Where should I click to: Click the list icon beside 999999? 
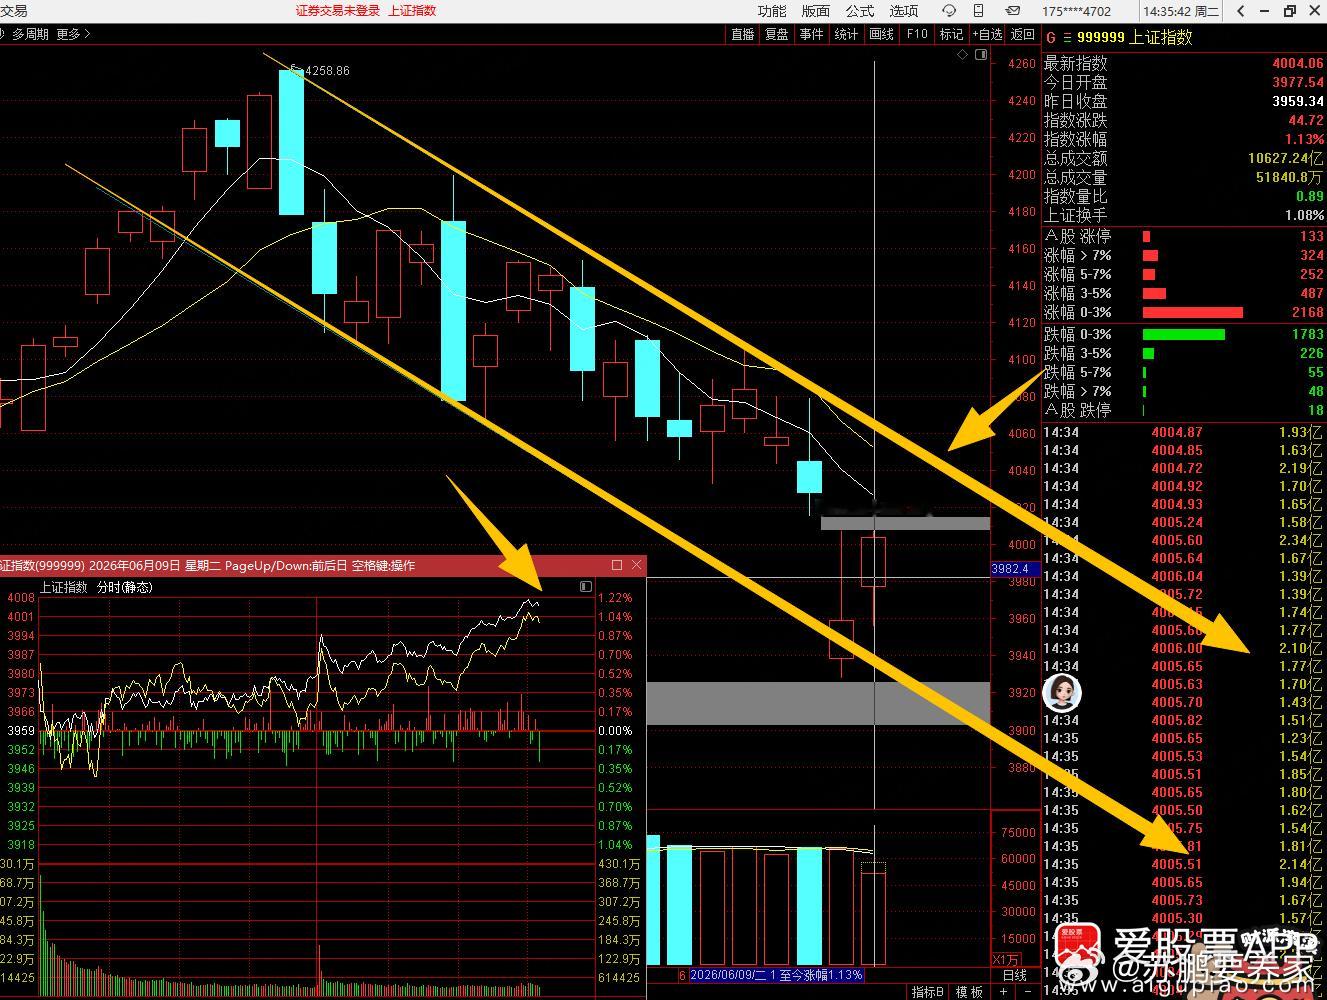(x=1067, y=37)
